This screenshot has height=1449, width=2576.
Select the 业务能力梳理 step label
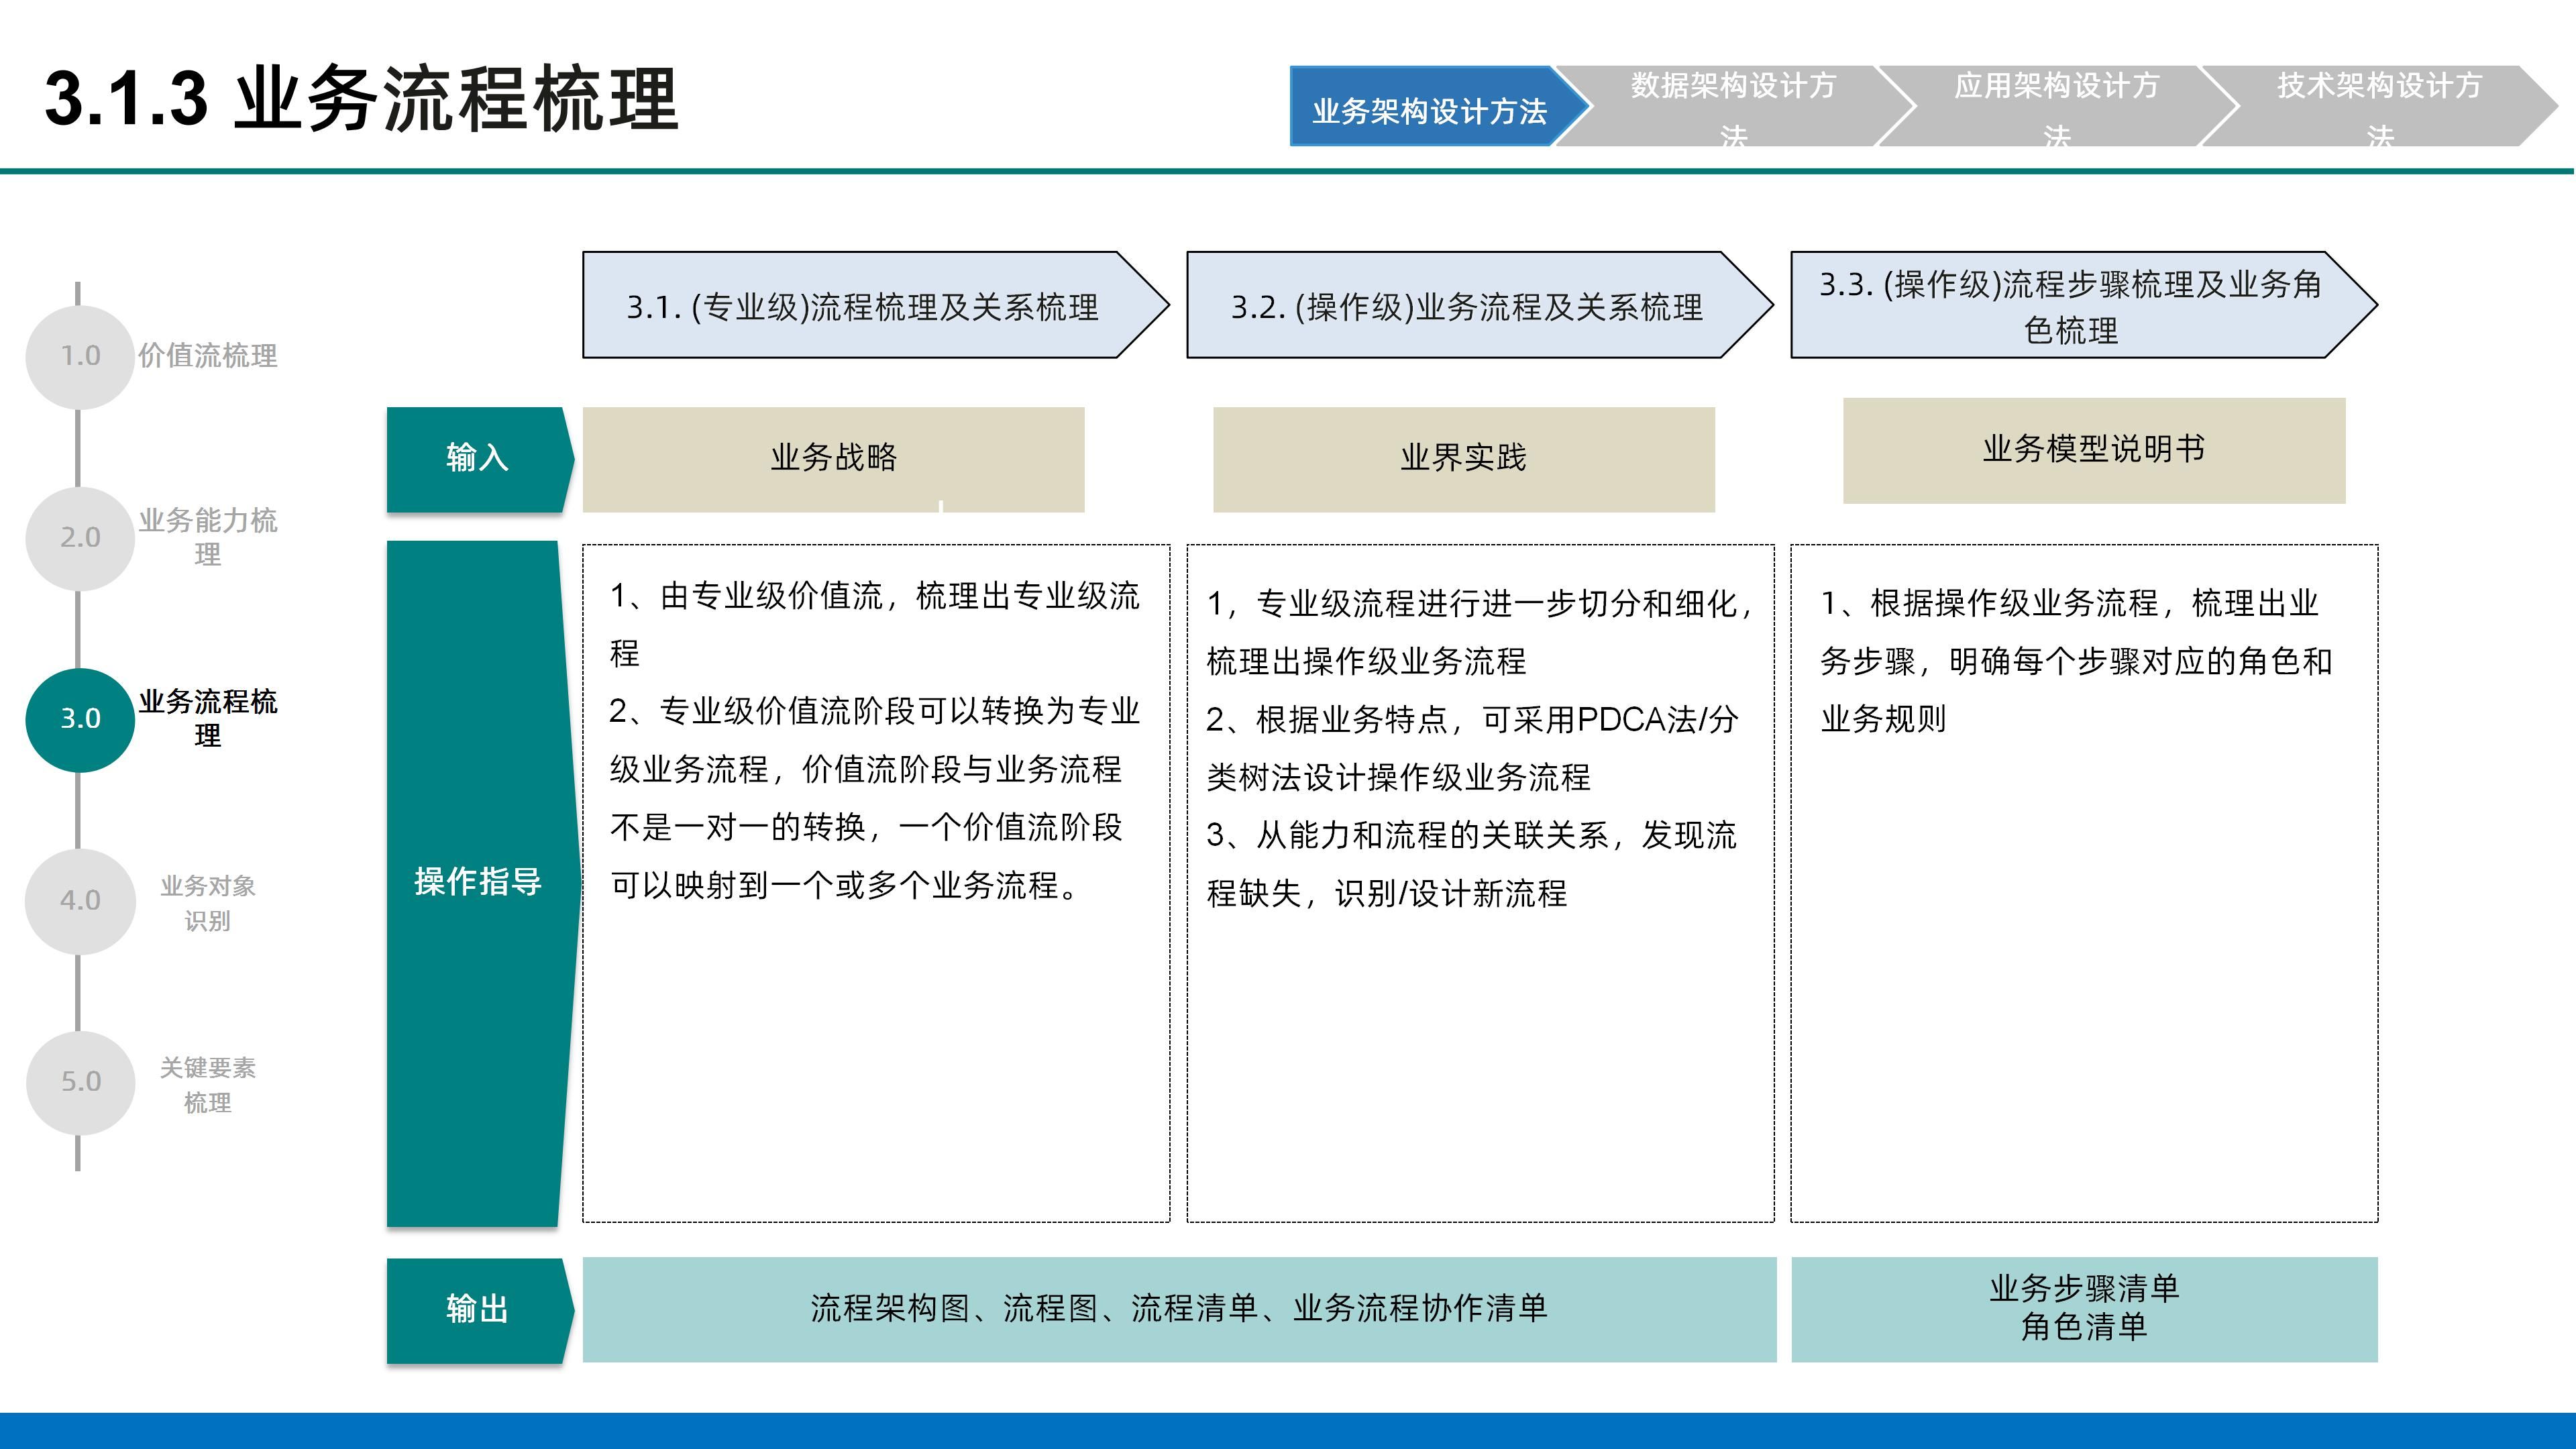point(208,538)
